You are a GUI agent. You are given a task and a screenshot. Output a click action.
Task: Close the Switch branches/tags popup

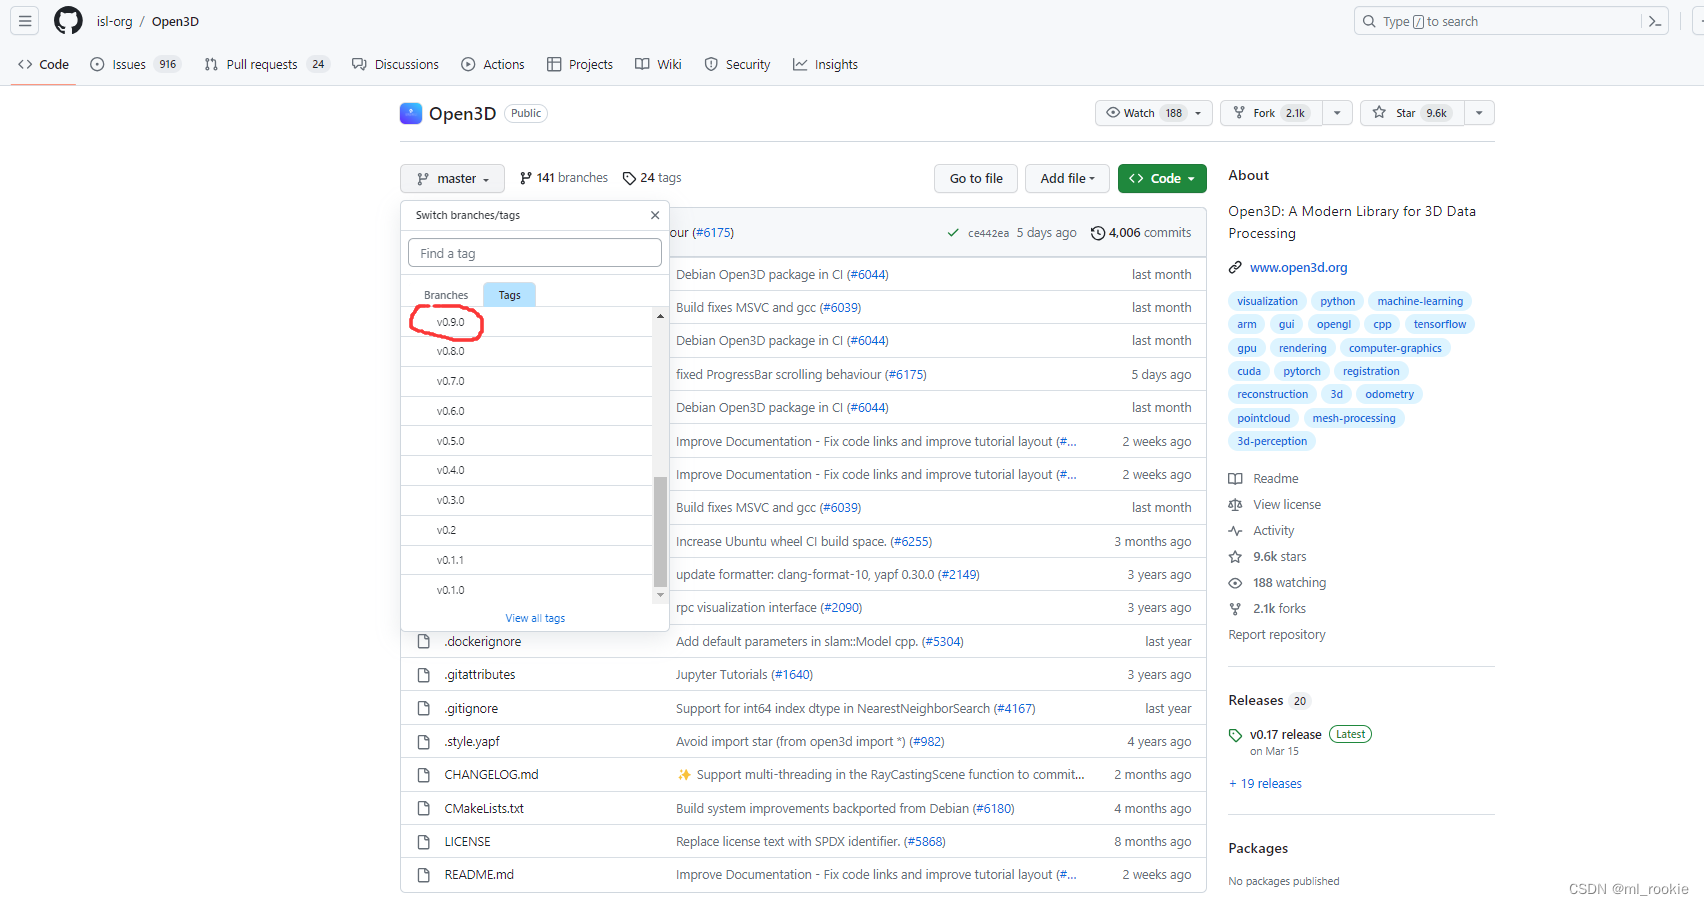(655, 215)
